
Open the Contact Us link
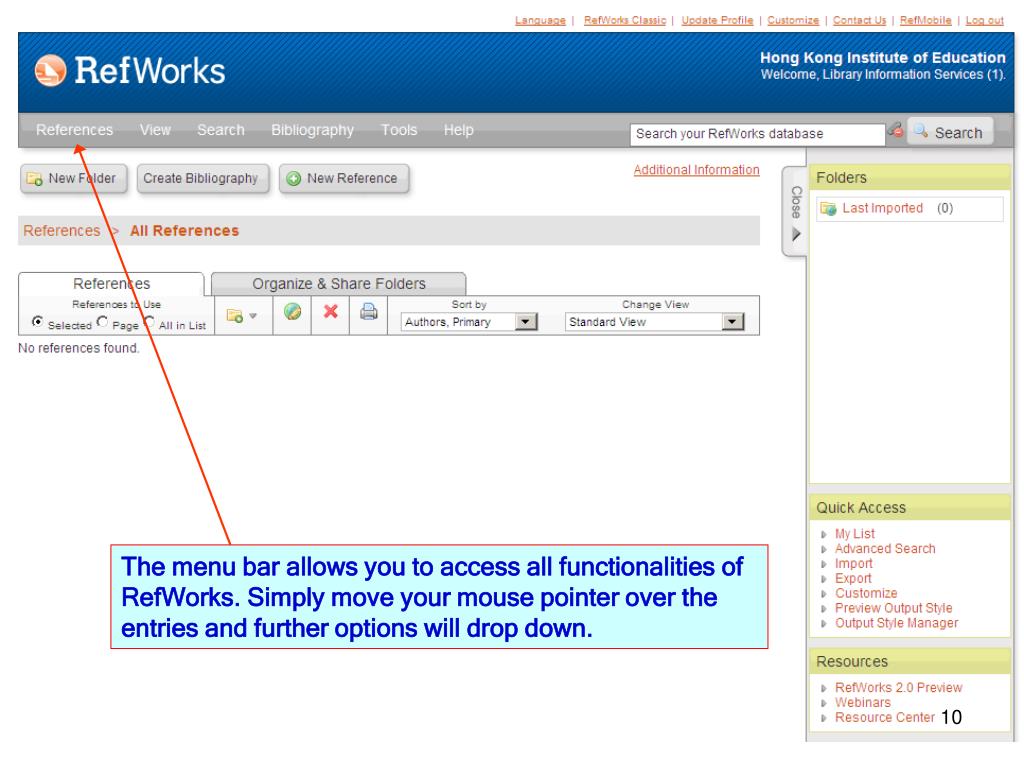pyautogui.click(x=859, y=20)
